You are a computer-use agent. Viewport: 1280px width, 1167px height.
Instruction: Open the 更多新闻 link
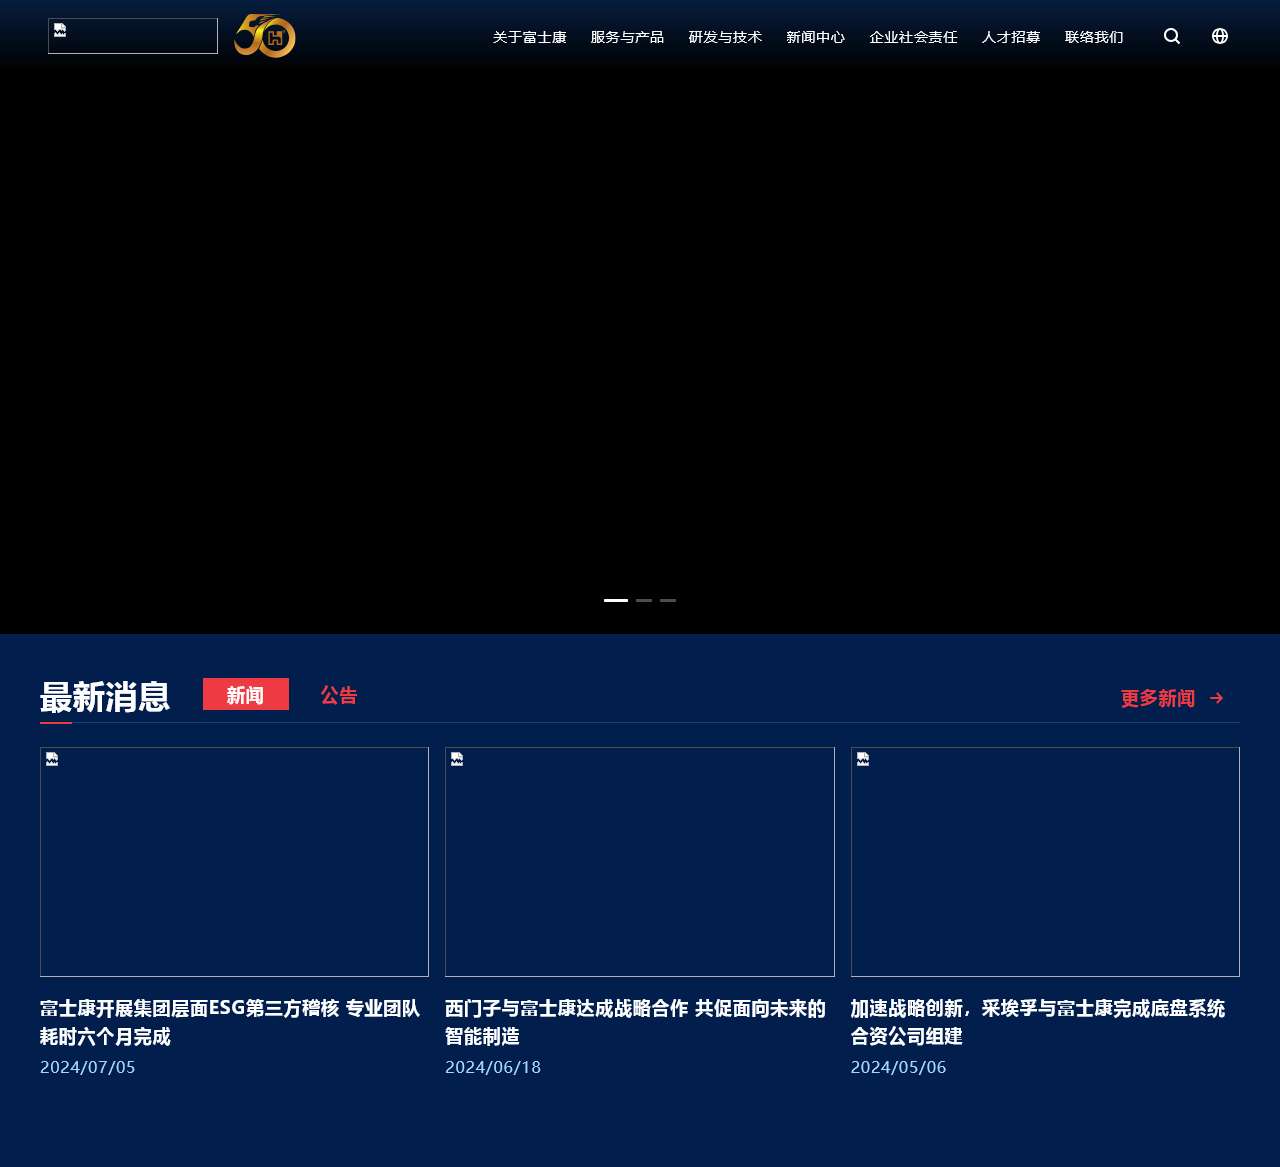pyautogui.click(x=1157, y=698)
